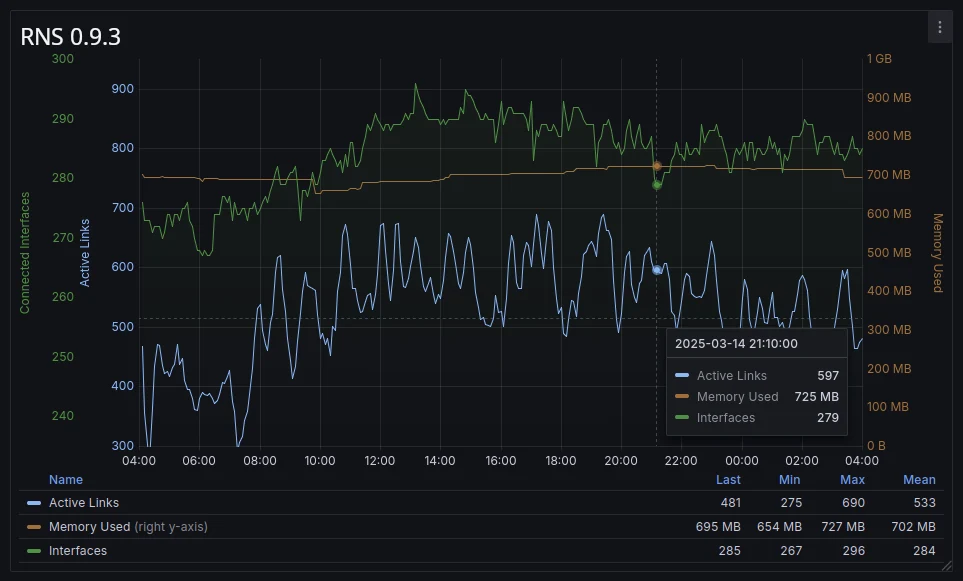Image resolution: width=963 pixels, height=581 pixels.
Task: Click the tooltip timestamp 2025-03-14 21:10:00
Action: tap(736, 343)
